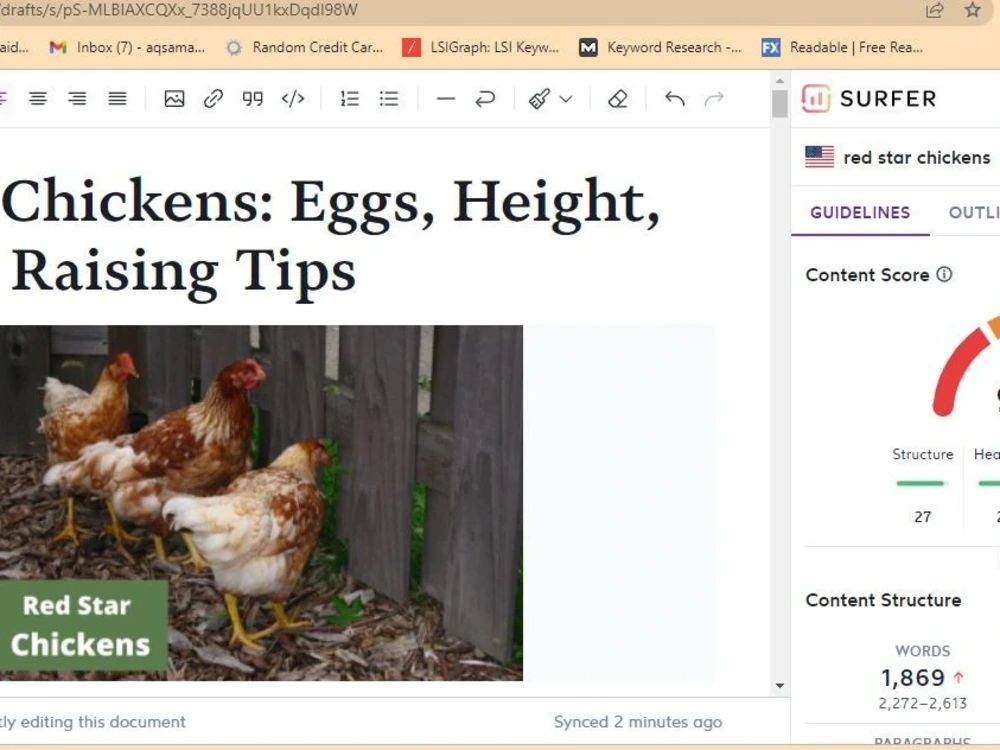
Task: Create a numbered list
Action: pos(349,99)
